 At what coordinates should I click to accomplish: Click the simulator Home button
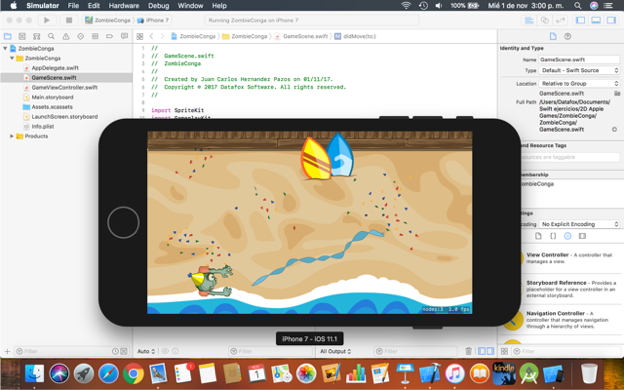123,222
